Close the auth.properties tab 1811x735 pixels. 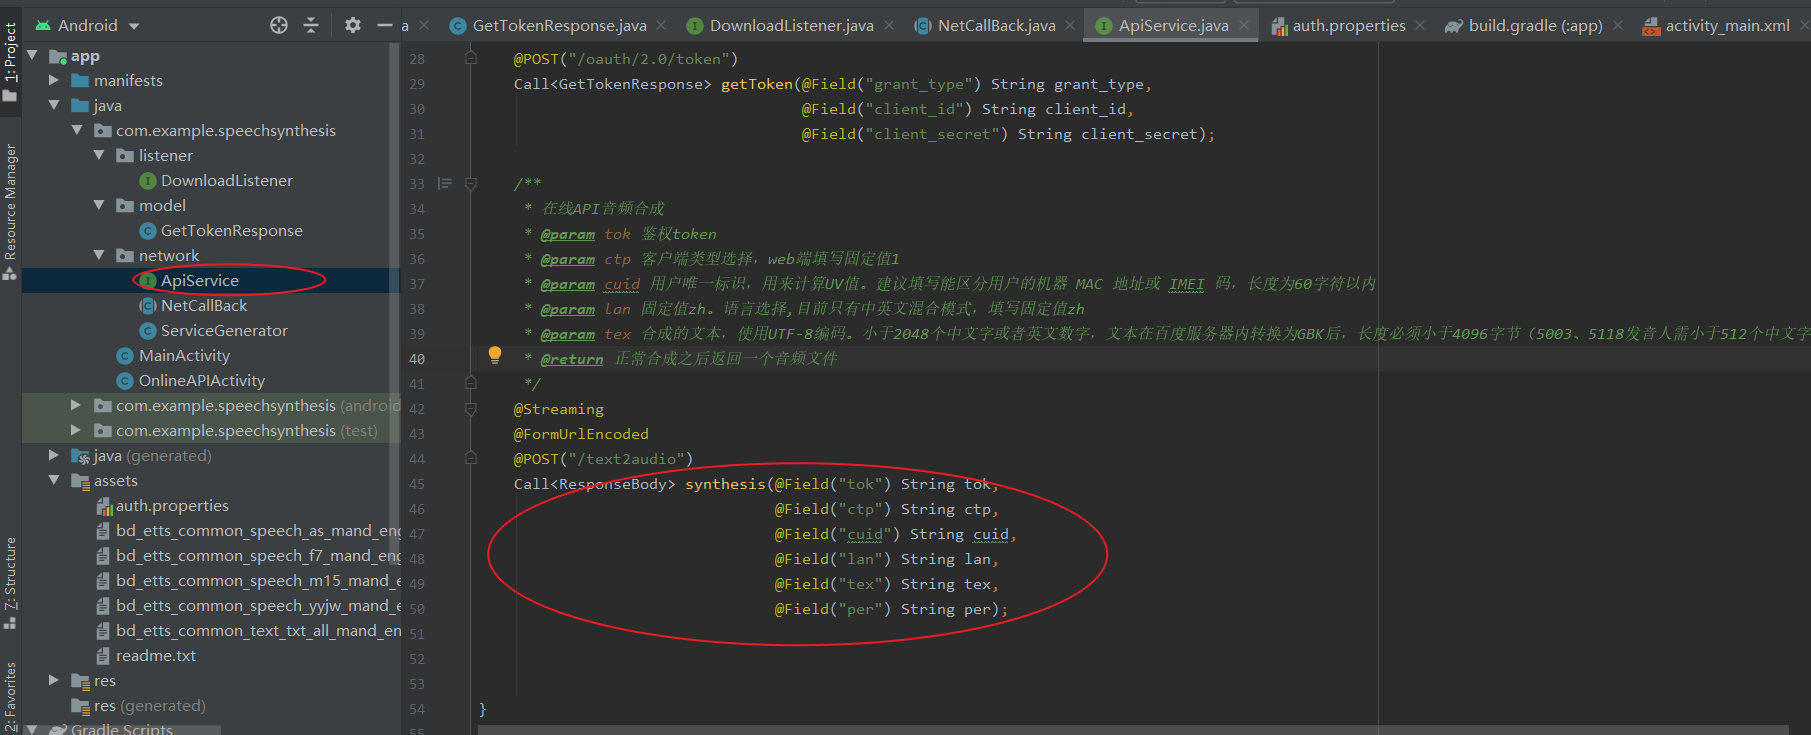(x=1421, y=25)
